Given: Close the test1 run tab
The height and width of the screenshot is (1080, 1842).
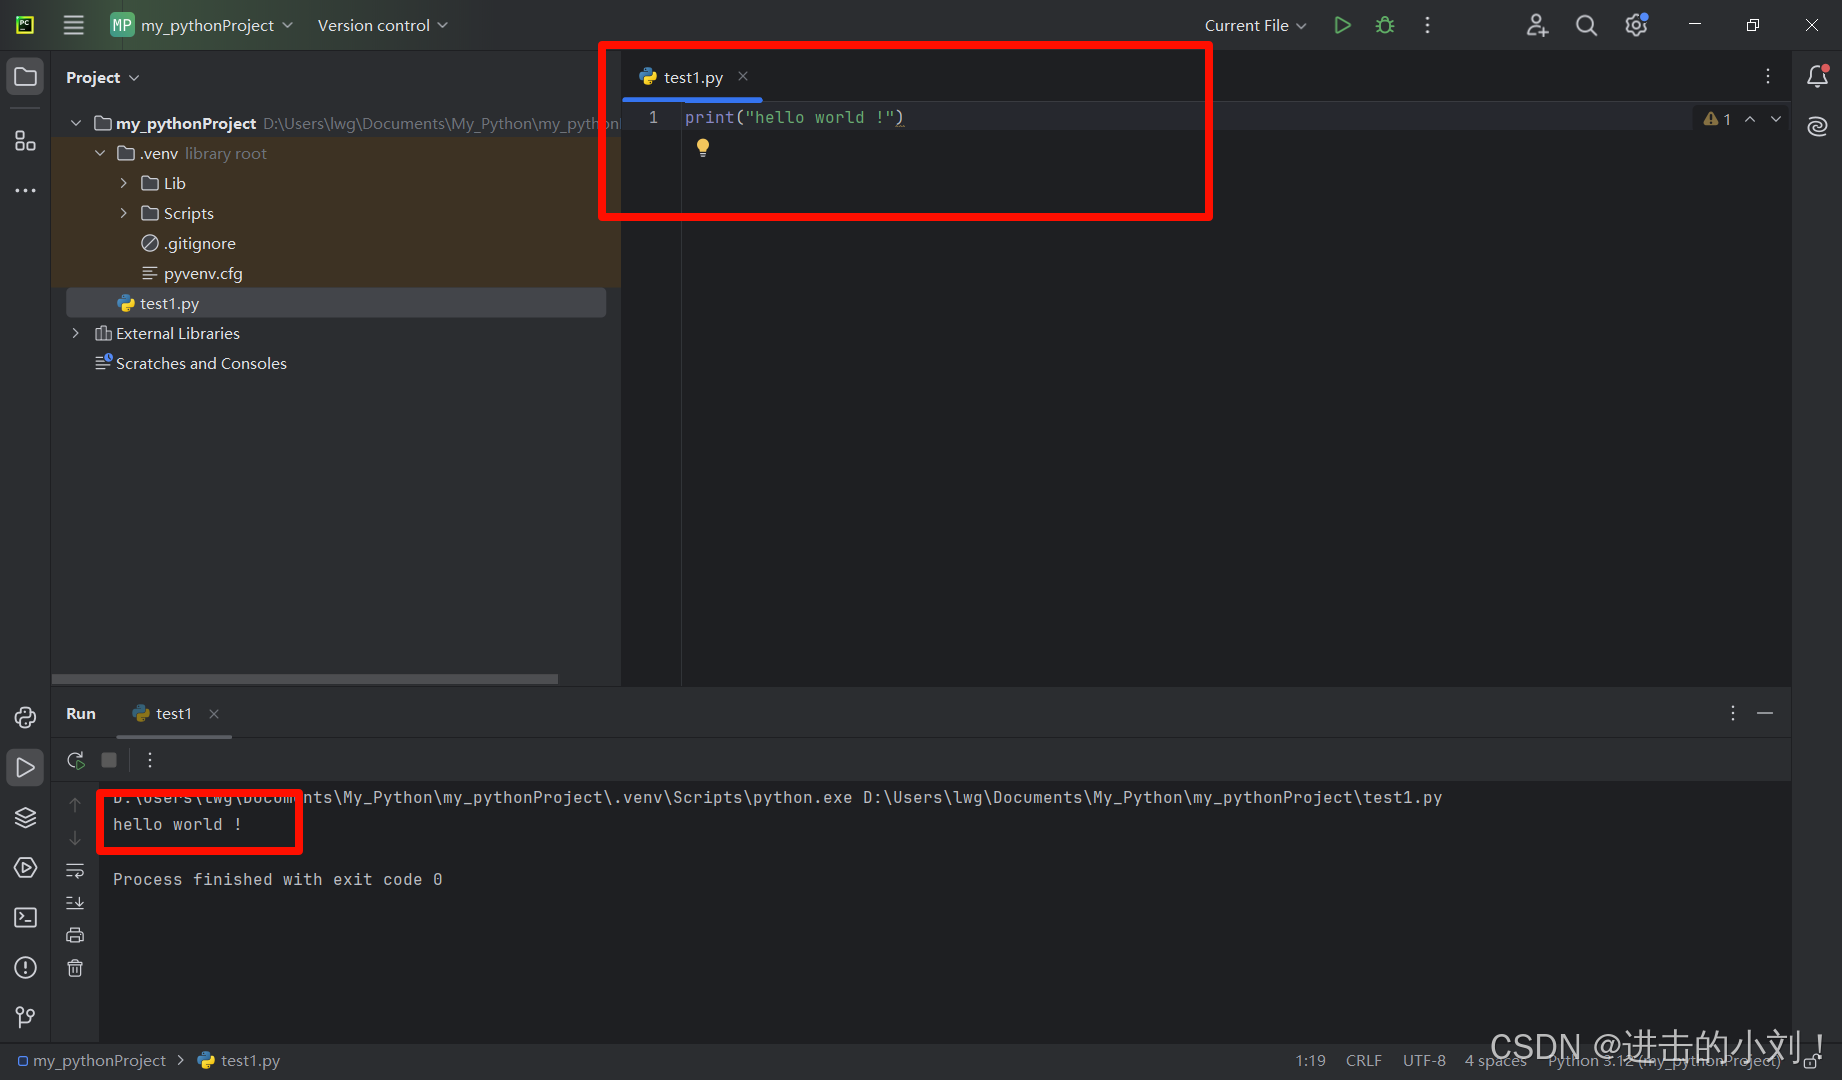Looking at the screenshot, I should (x=214, y=714).
